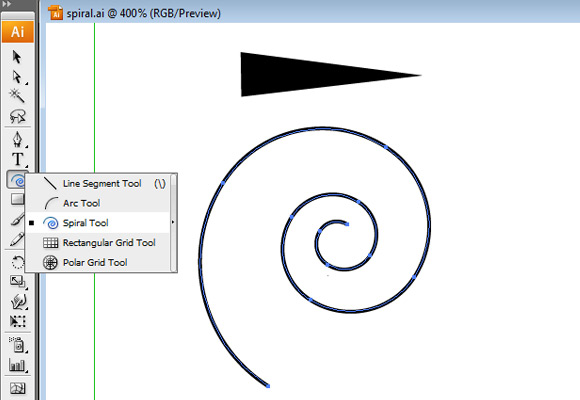Select the Pencil tool

[17, 239]
